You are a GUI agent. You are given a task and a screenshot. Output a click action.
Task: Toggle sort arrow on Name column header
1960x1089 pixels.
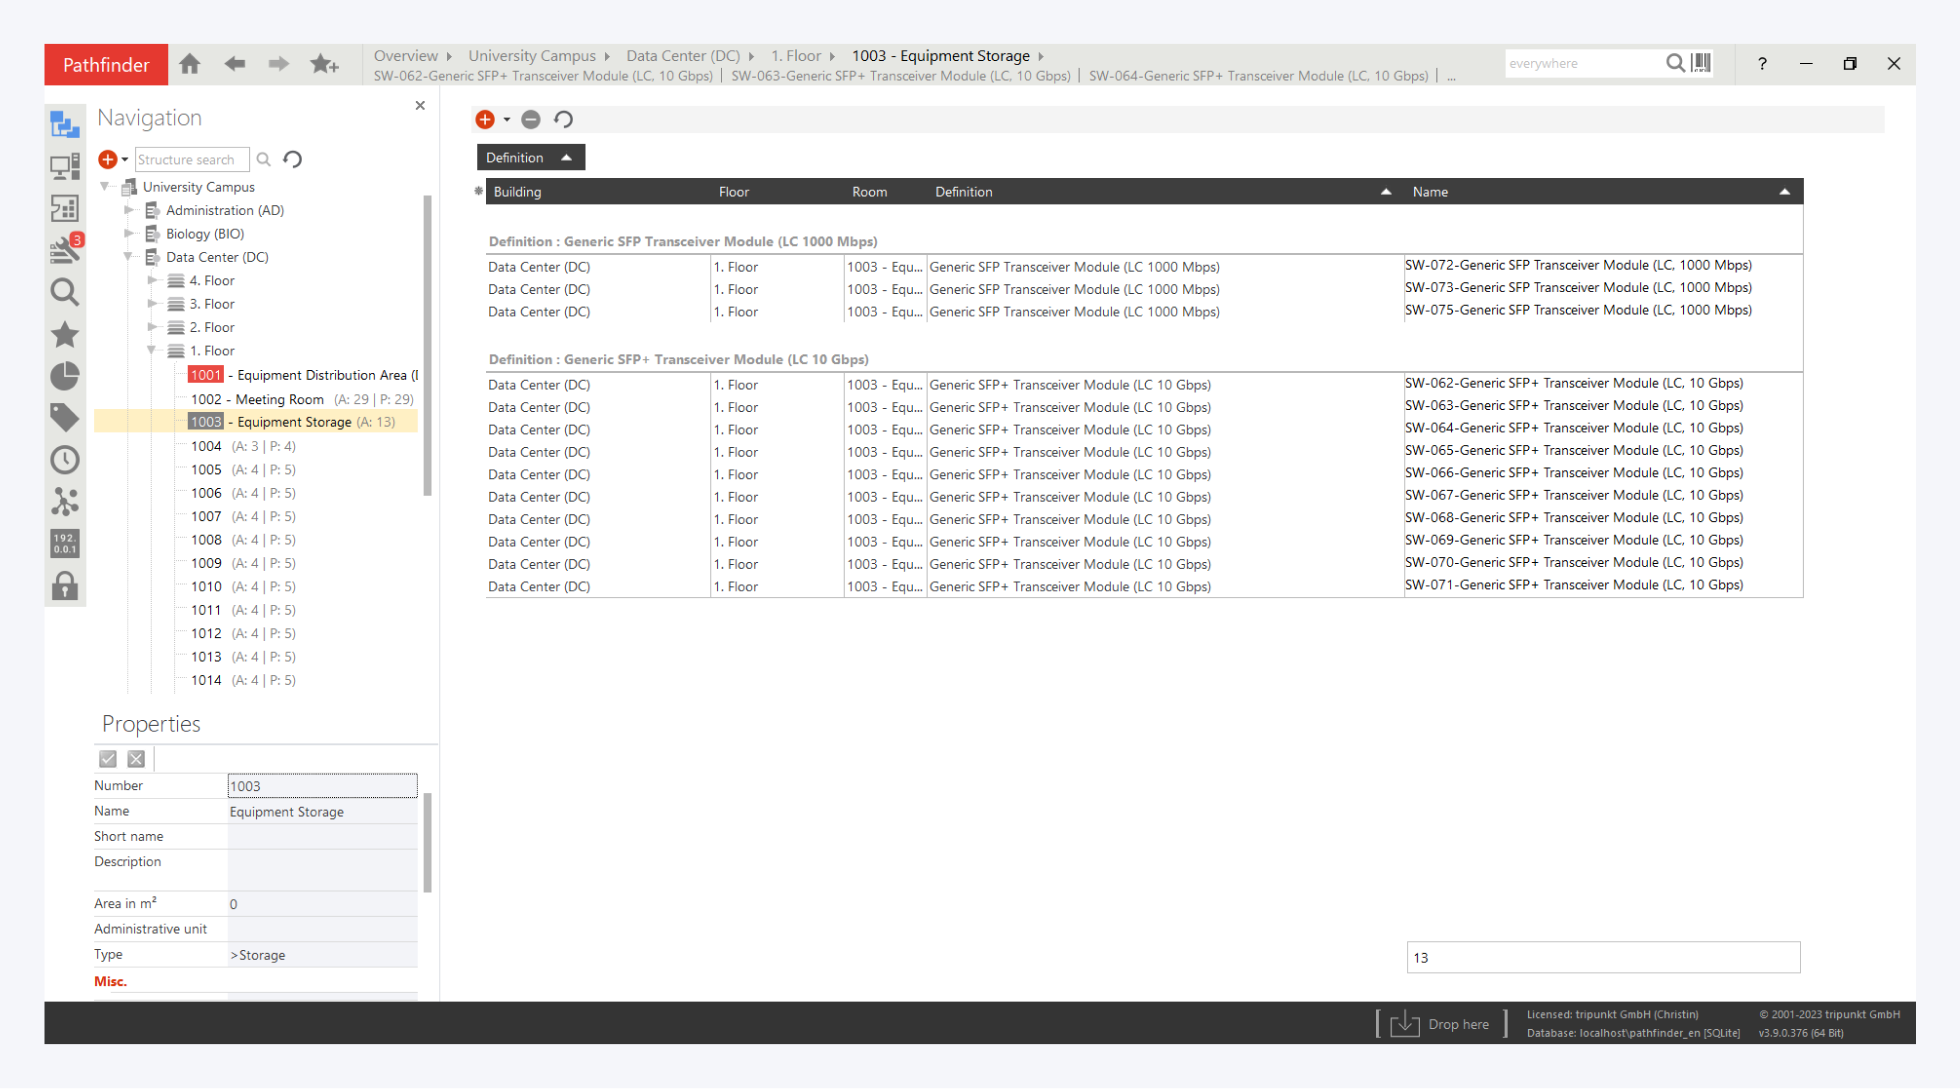1784,192
